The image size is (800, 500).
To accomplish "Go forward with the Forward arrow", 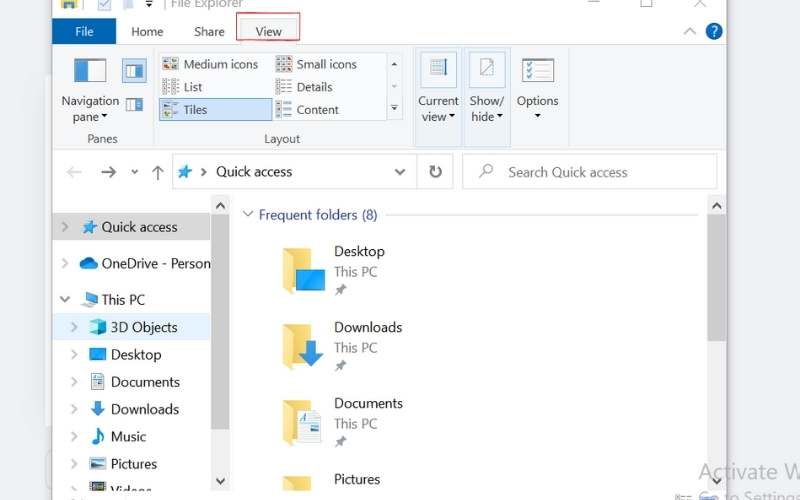I will 109,172.
